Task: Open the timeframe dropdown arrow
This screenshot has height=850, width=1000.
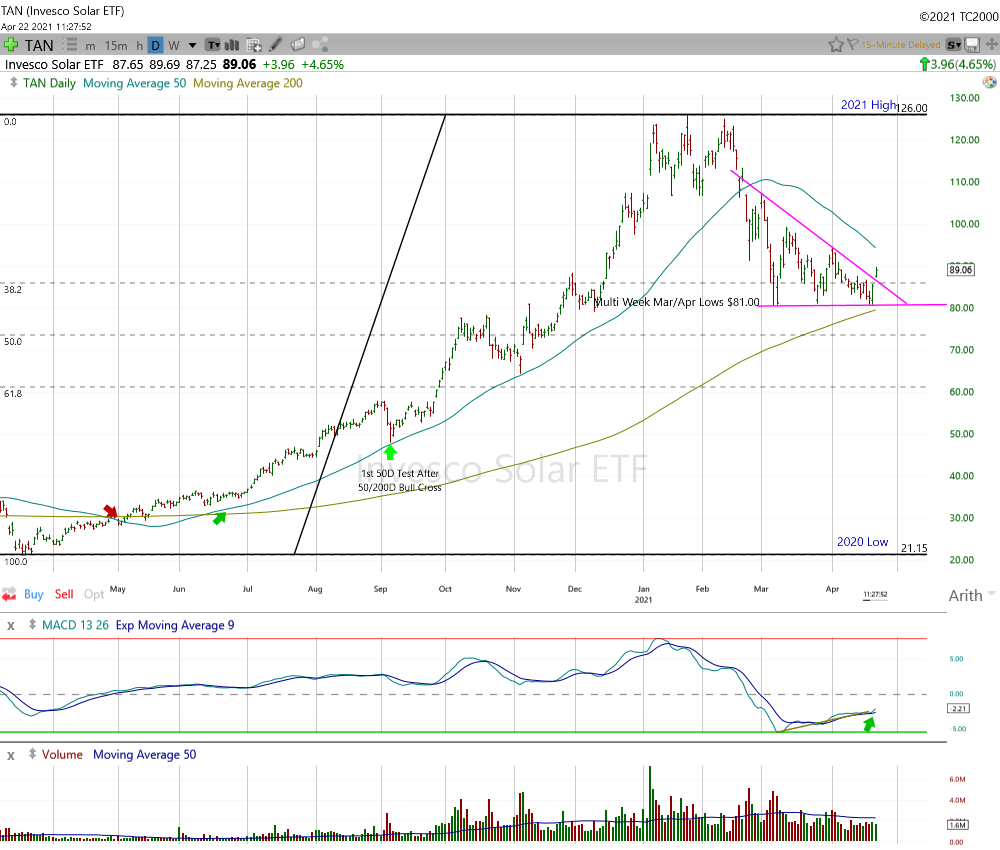Action: coord(192,45)
